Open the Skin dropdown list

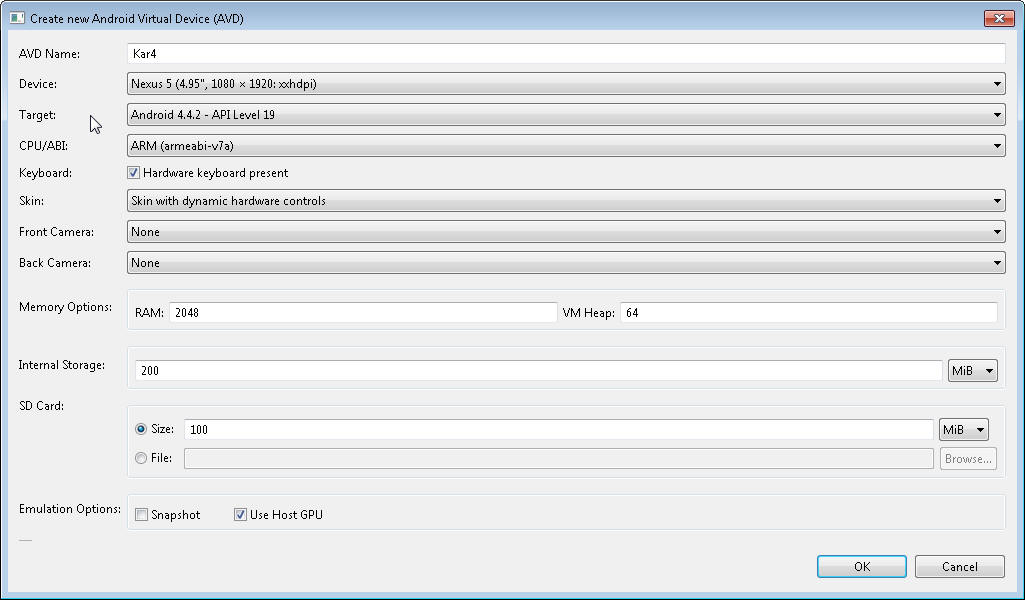[565, 201]
